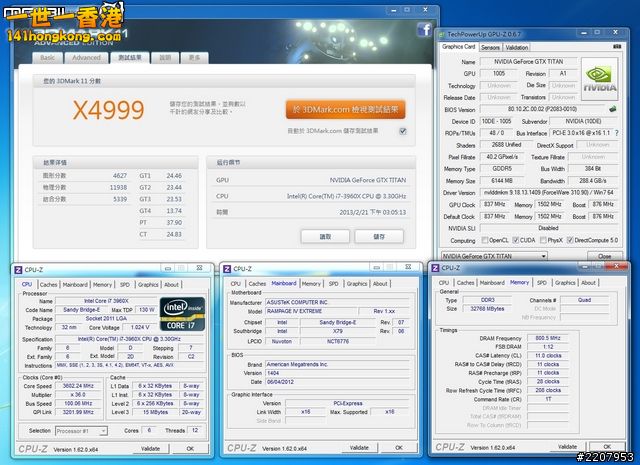Switch to the Caches tab in the left CPU-Z window

click(x=48, y=284)
